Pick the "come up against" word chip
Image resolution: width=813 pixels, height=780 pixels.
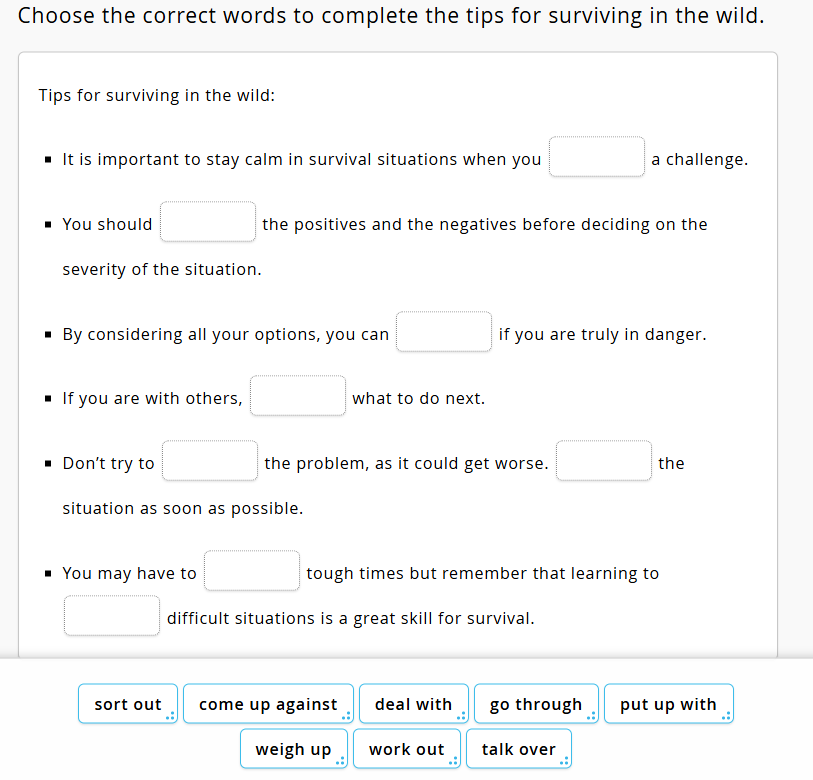pyautogui.click(x=267, y=704)
